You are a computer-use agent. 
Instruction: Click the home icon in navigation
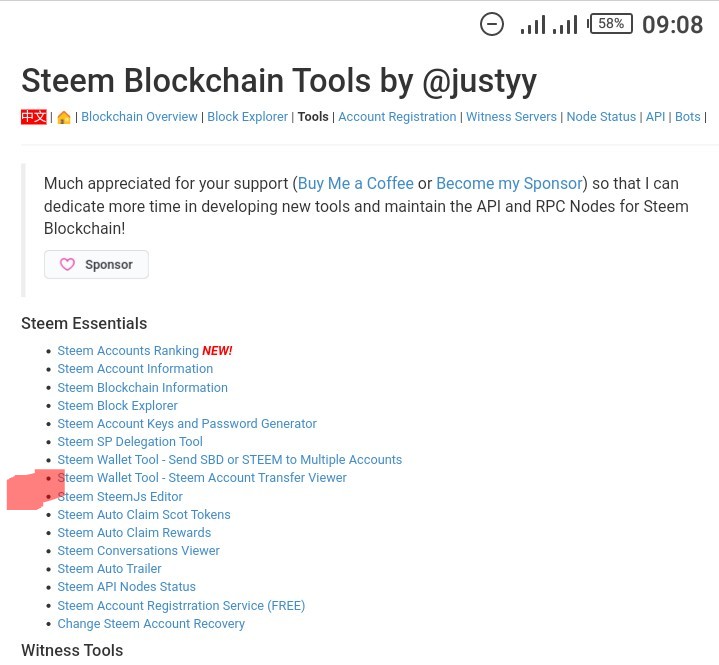pos(64,117)
